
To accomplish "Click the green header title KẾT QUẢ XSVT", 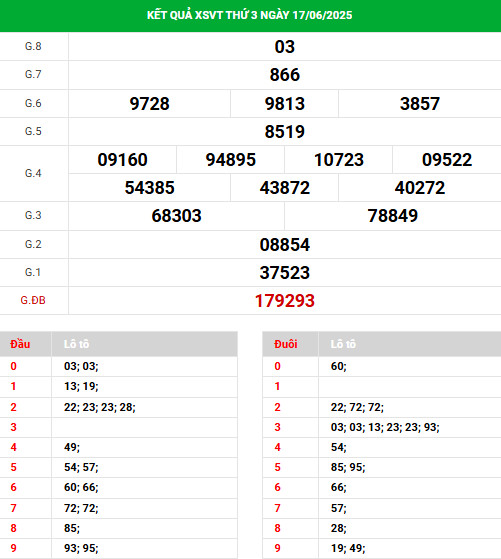I will coord(249,15).
